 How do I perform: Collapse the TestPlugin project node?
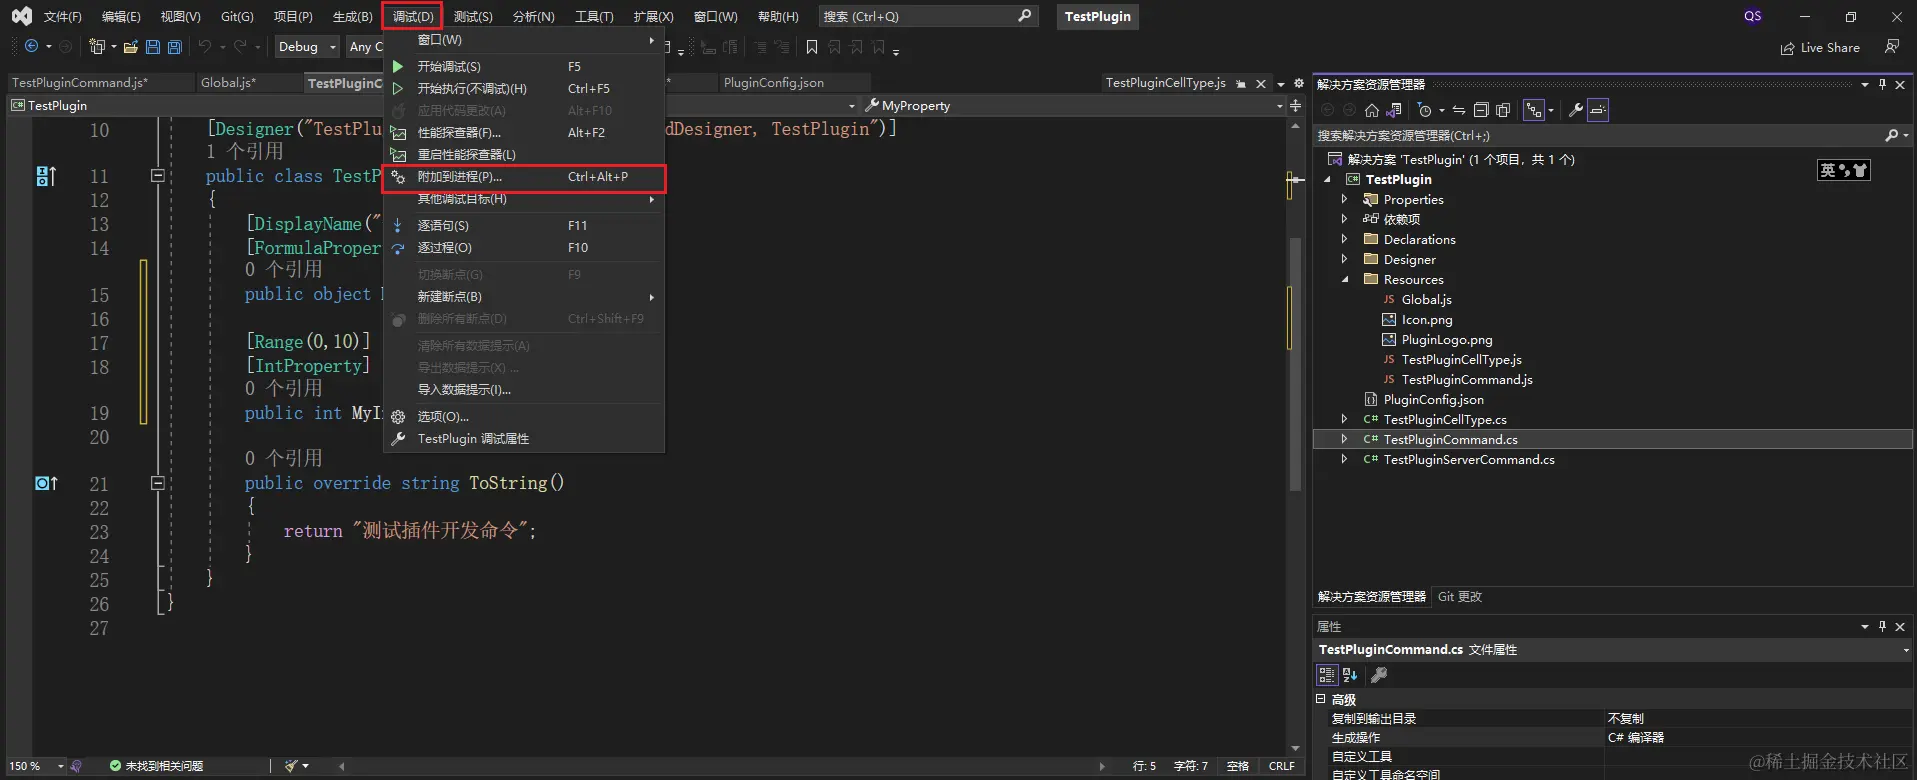1328,180
